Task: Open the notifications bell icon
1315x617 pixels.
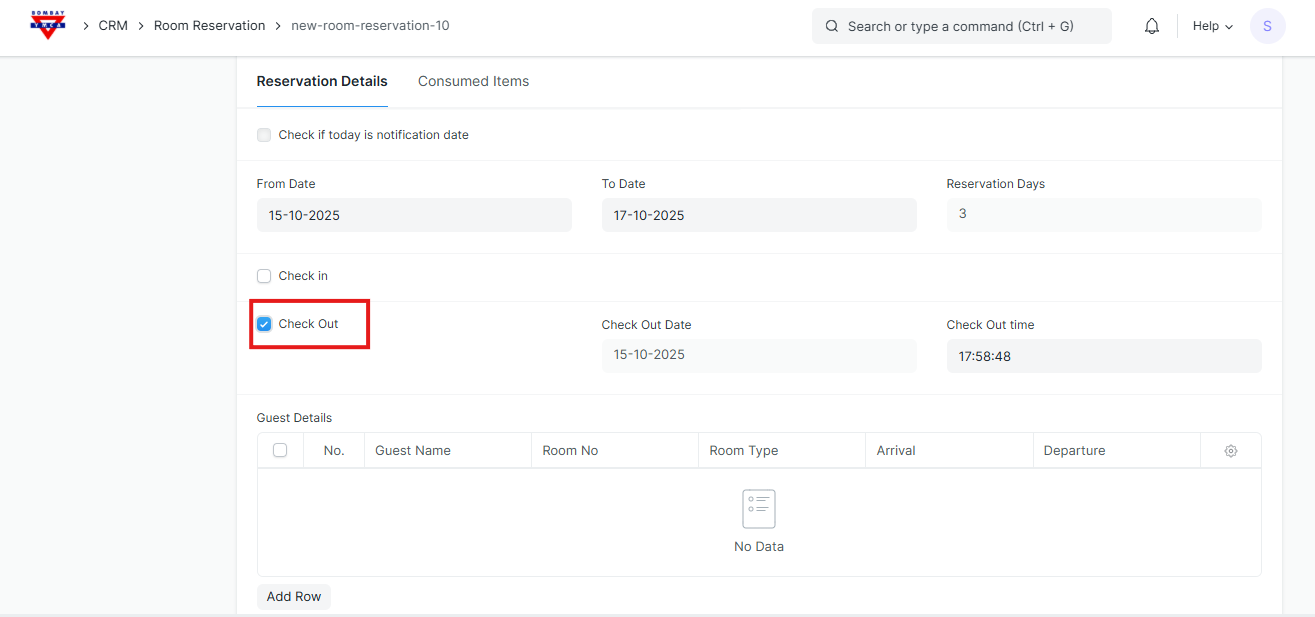Action: coord(1152,26)
